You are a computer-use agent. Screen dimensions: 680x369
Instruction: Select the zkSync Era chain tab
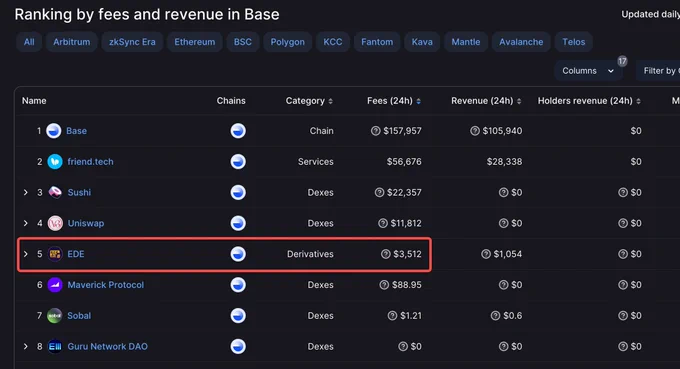tap(132, 42)
